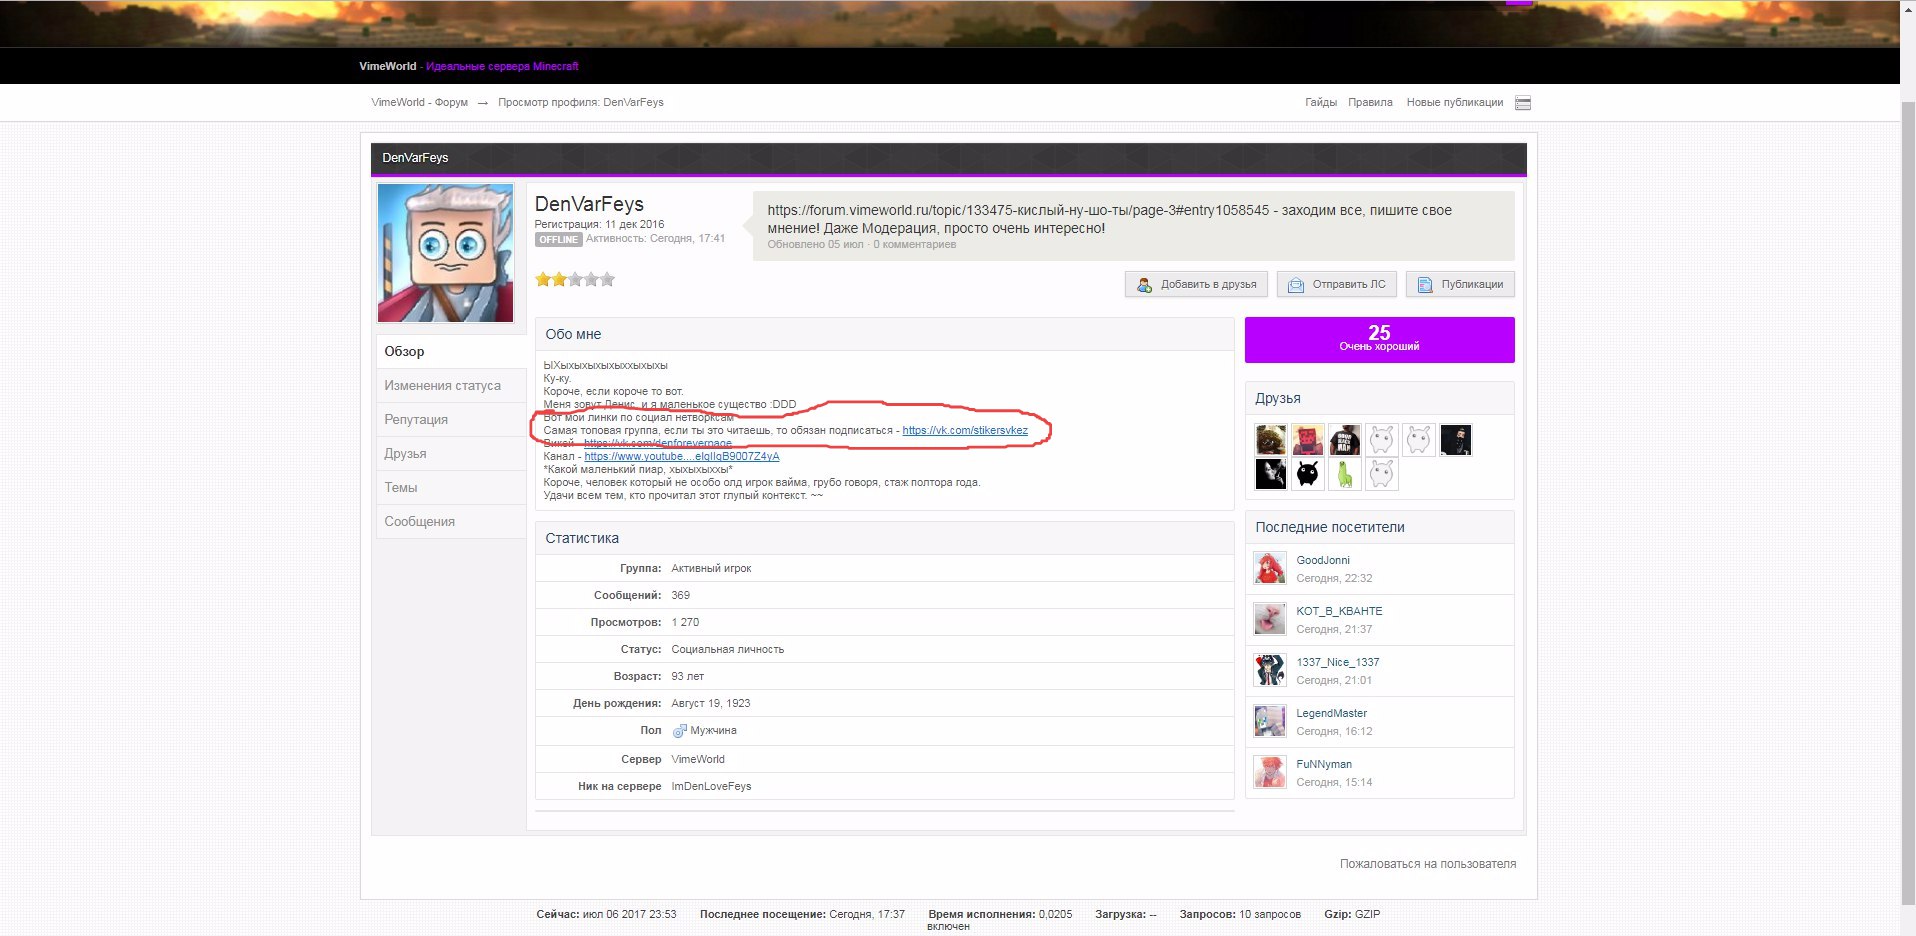This screenshot has height=936, width=1916.
Task: Click the OFFLINE status badge
Action: [558, 239]
